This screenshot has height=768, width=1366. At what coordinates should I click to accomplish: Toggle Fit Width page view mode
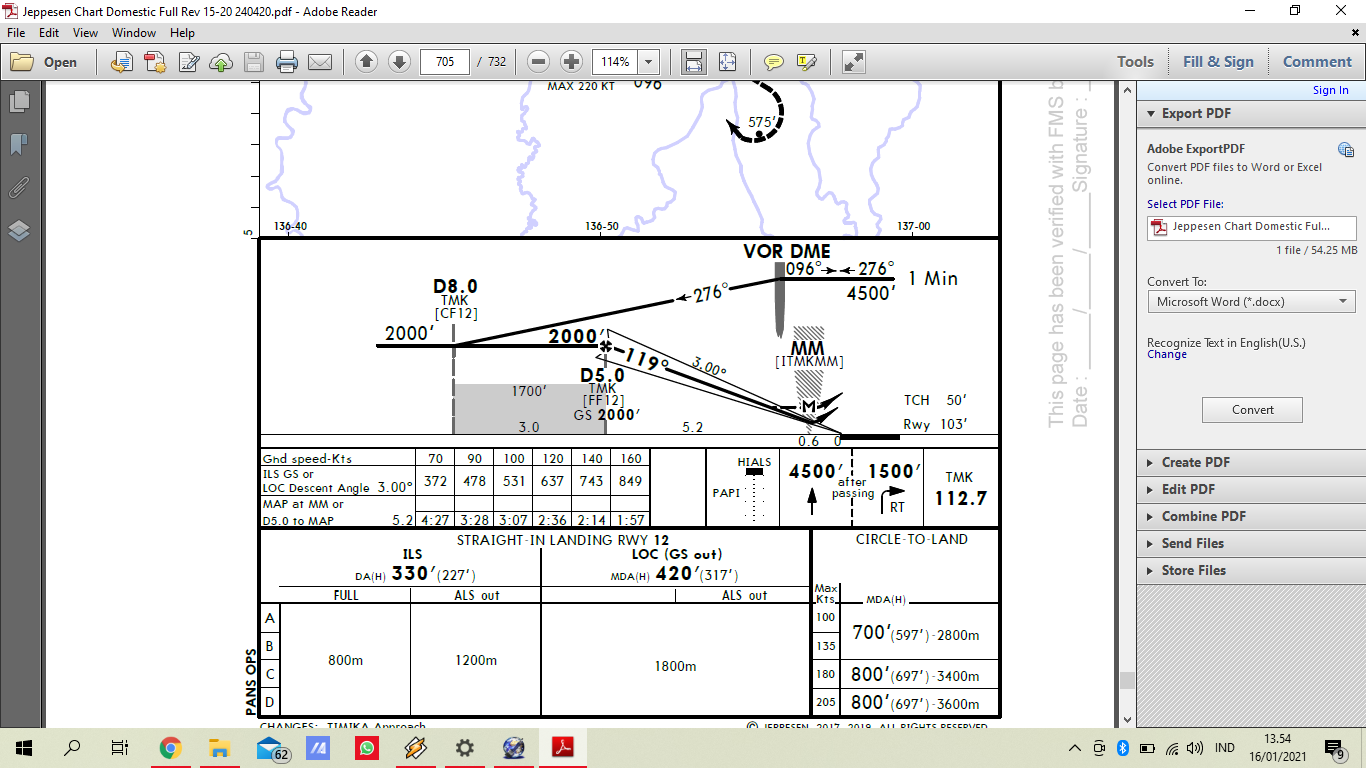pos(694,62)
